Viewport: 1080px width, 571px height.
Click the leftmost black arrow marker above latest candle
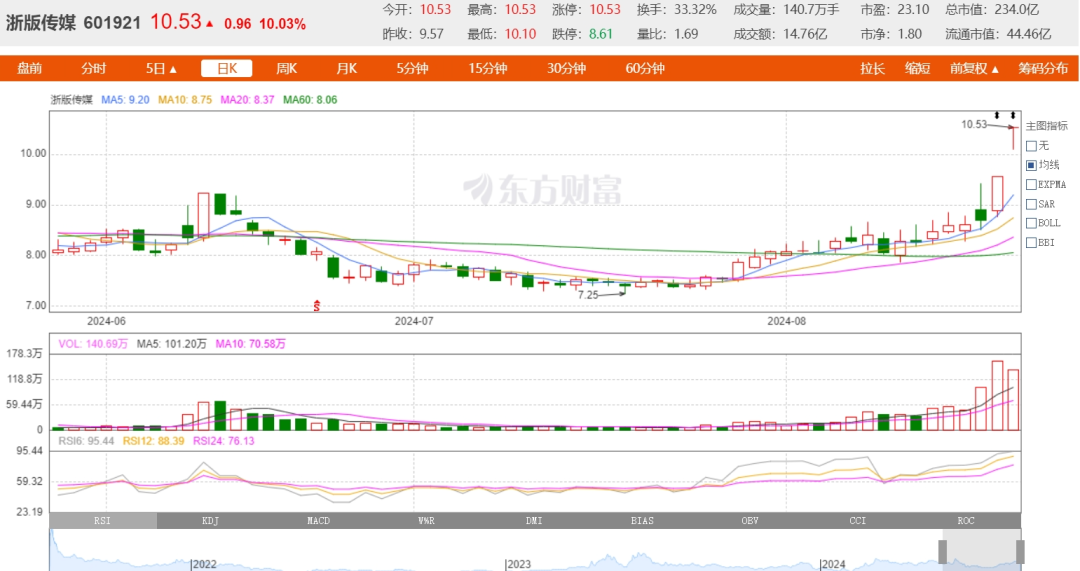click(997, 116)
